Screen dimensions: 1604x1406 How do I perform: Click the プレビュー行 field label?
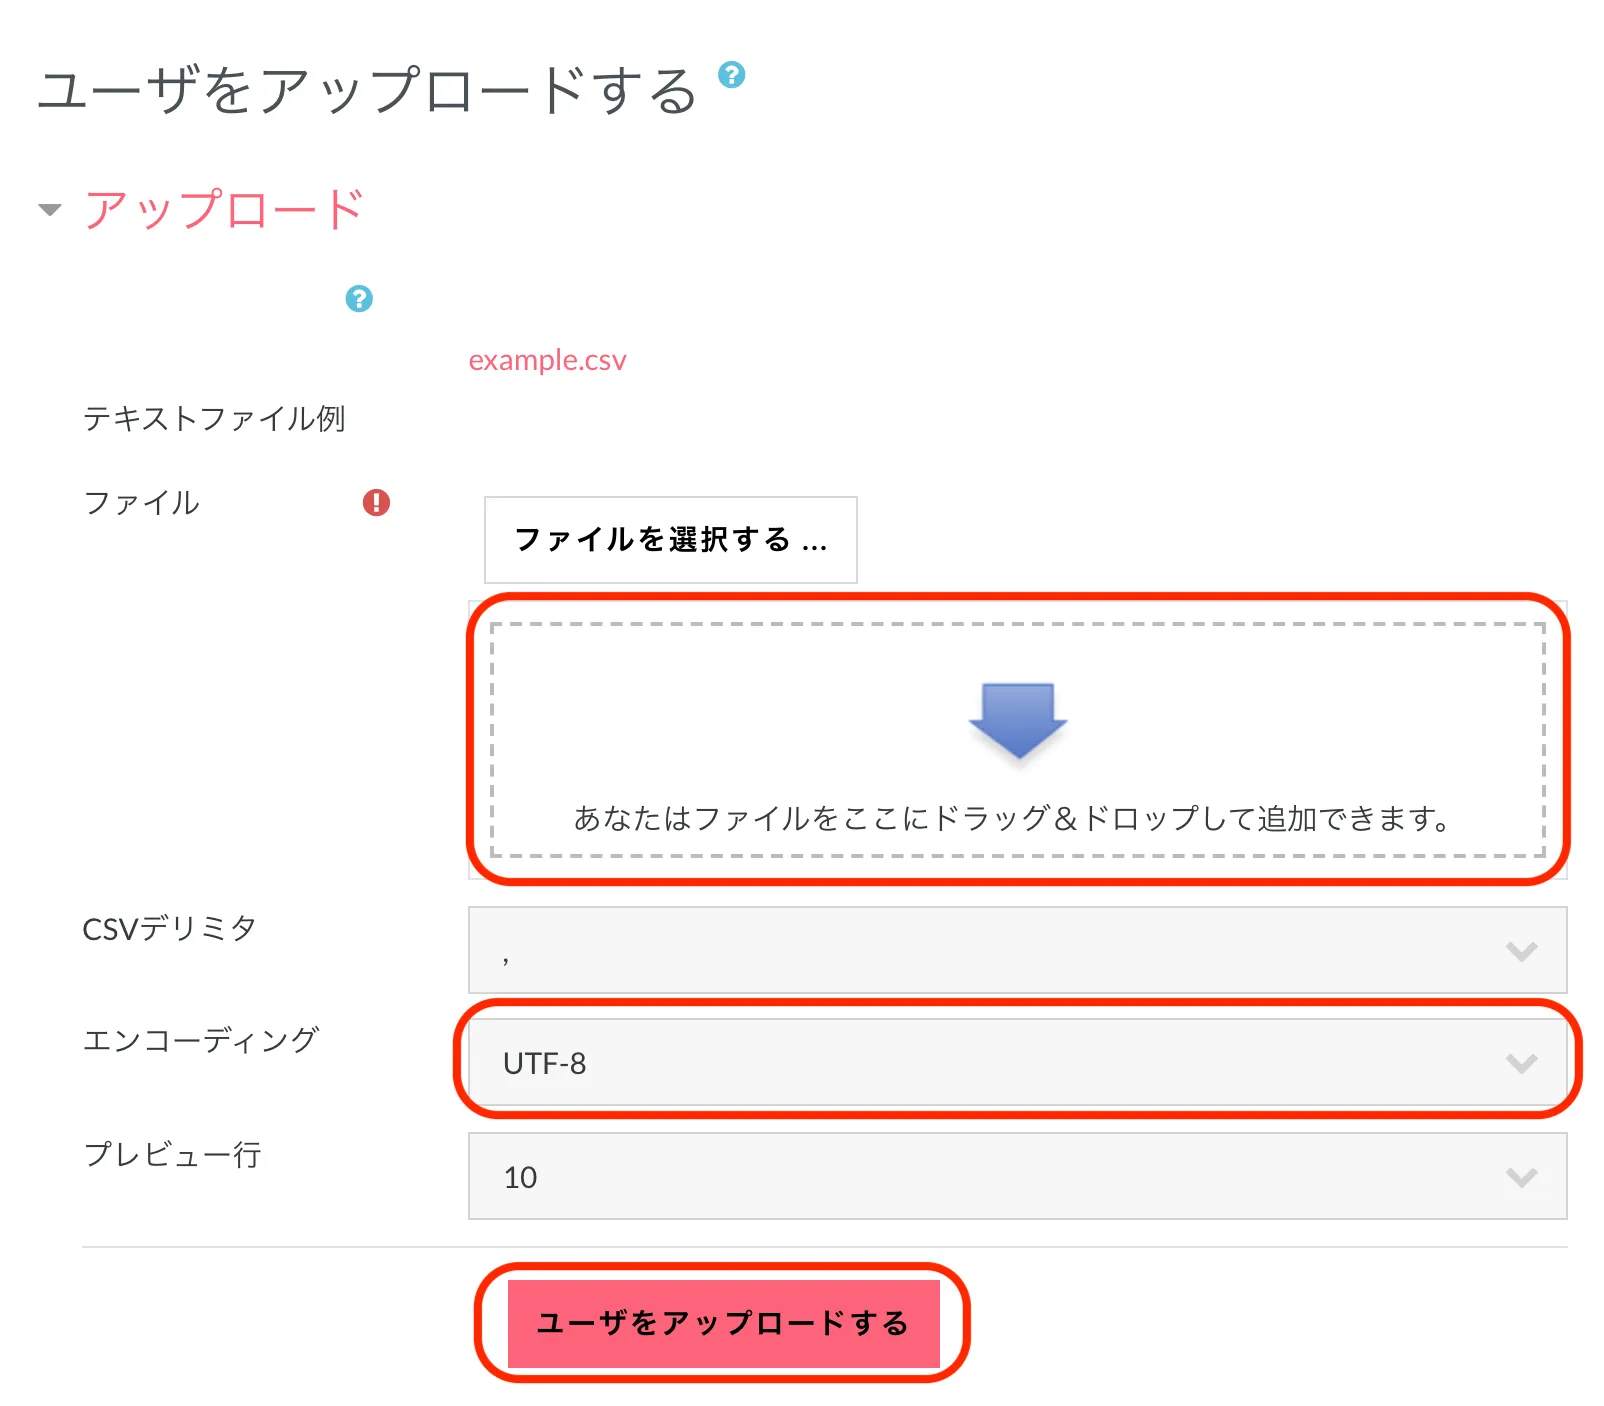(172, 1154)
